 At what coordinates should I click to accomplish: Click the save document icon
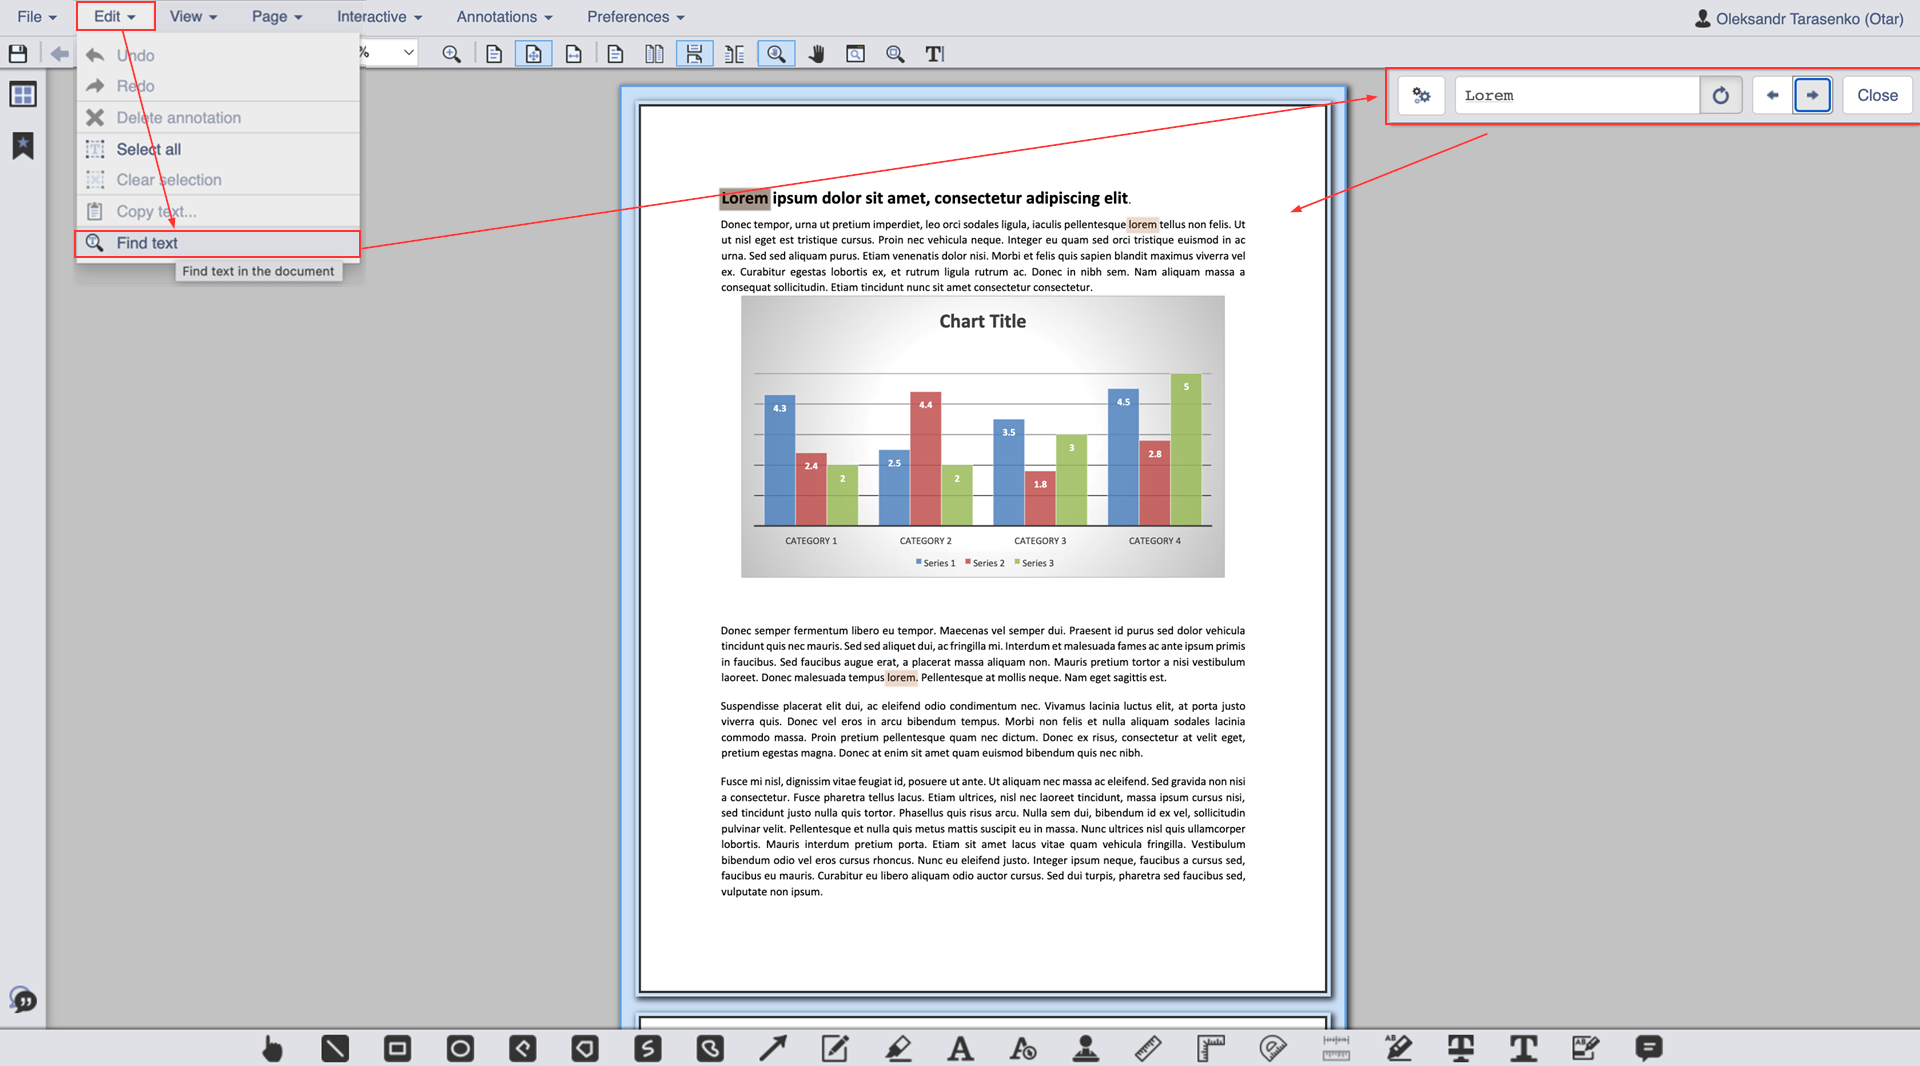pos(18,54)
